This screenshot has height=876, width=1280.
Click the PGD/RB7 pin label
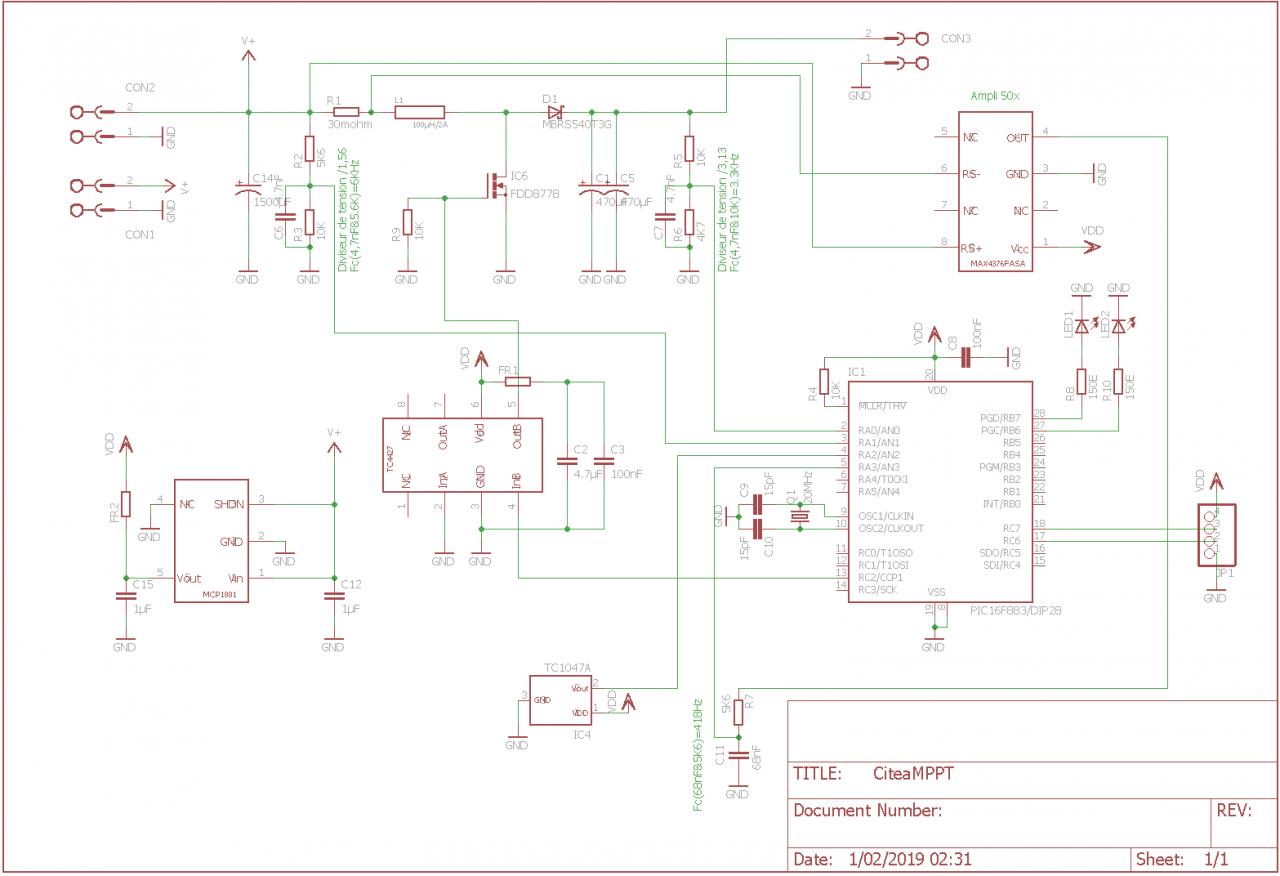coord(1000,417)
